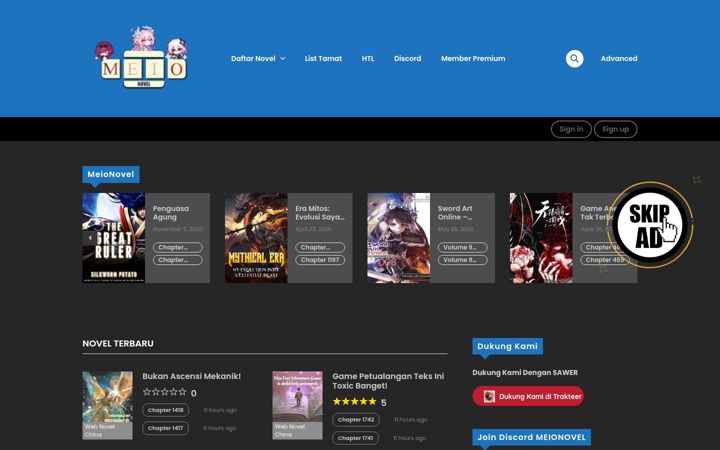Viewport: 720px width, 450px height.
Task: Open Chapter 1418
Action: [165, 410]
